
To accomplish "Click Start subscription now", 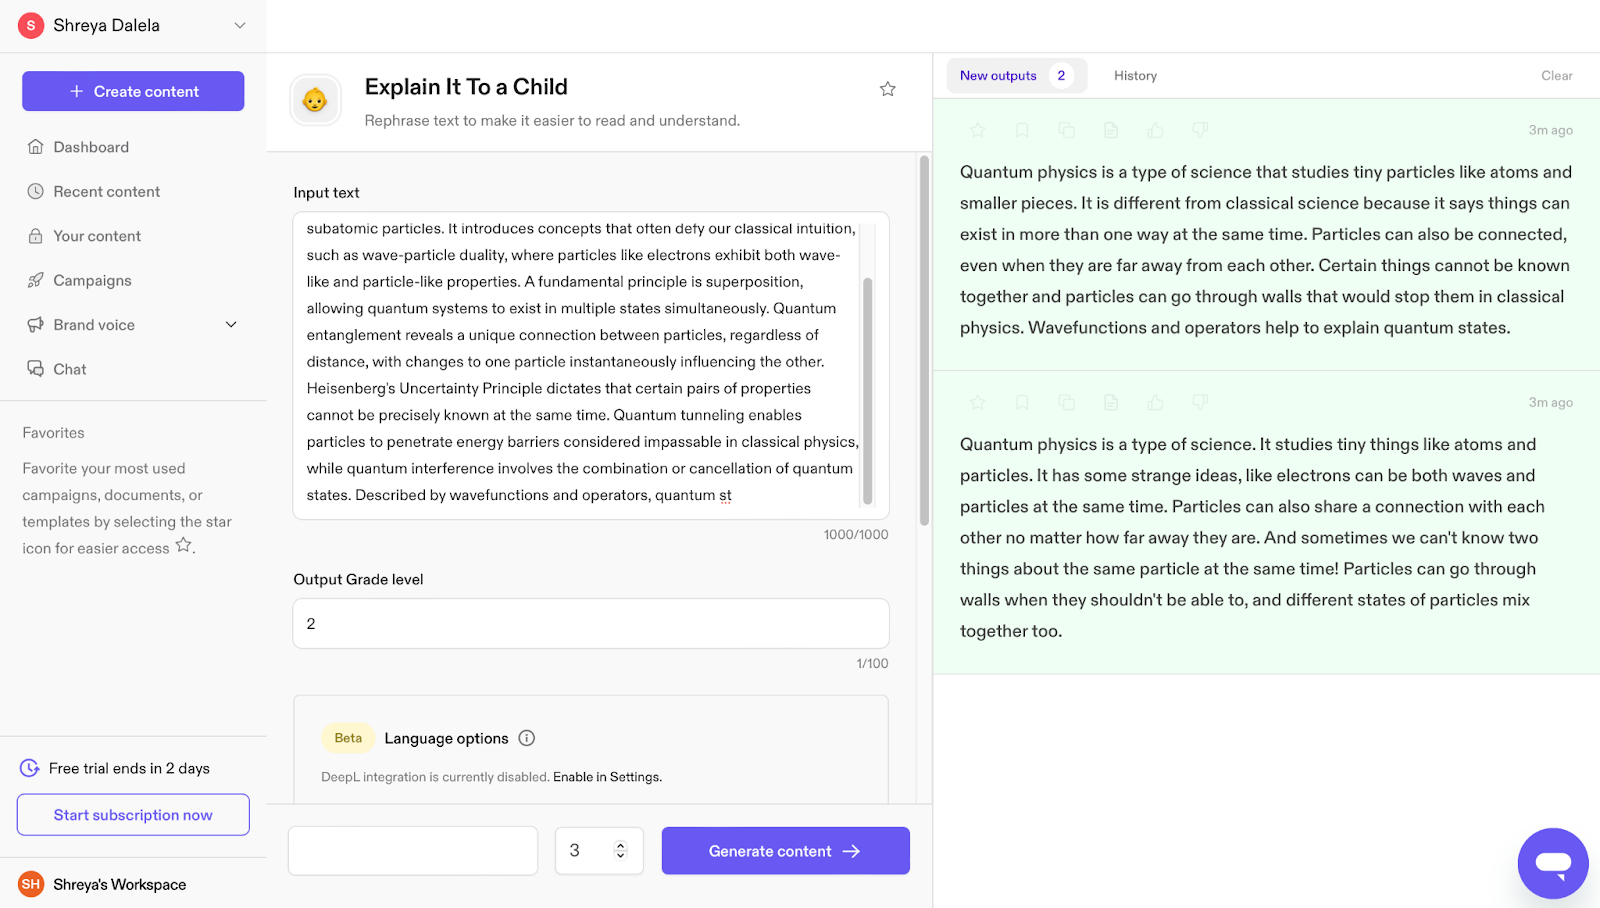I will click(x=133, y=815).
